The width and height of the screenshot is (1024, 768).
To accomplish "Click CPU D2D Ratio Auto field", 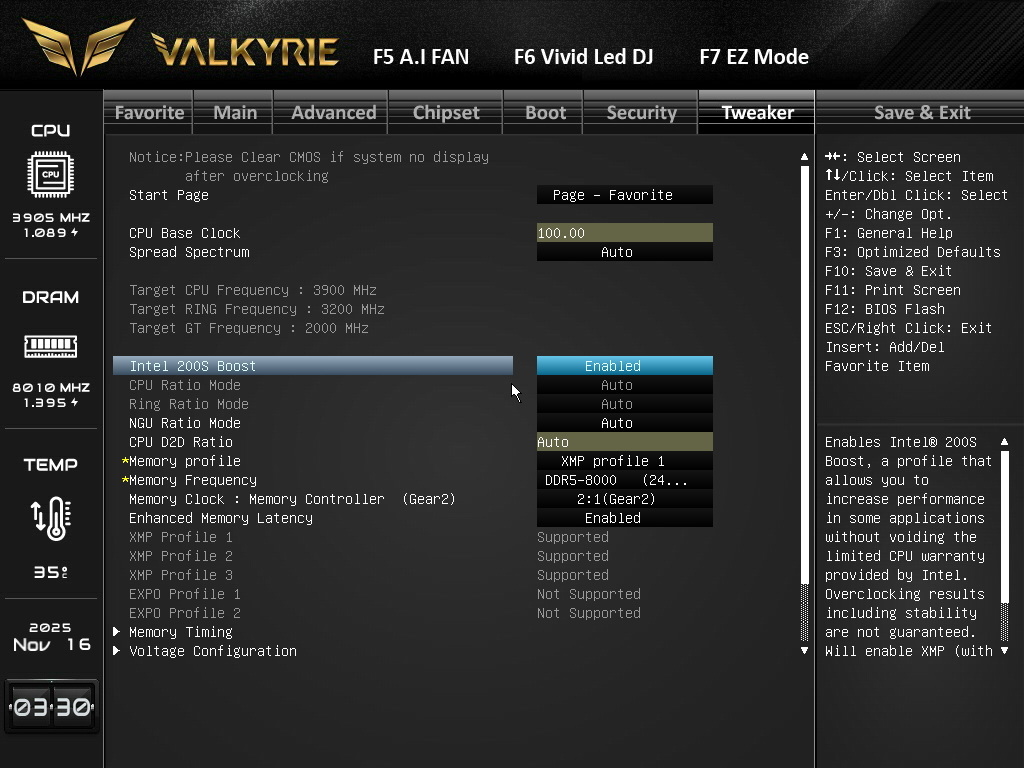I will (624, 442).
